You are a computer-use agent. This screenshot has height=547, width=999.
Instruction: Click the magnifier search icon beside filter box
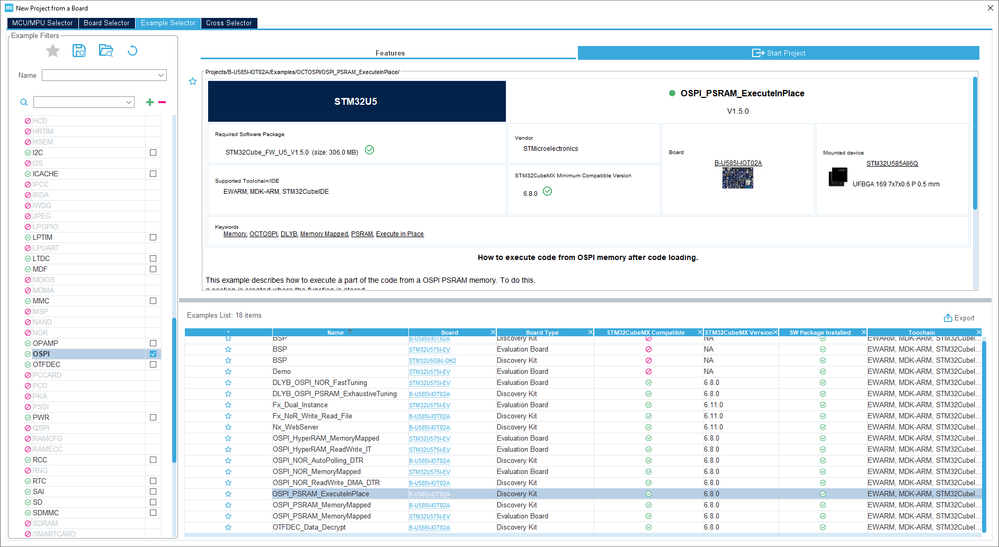point(24,102)
